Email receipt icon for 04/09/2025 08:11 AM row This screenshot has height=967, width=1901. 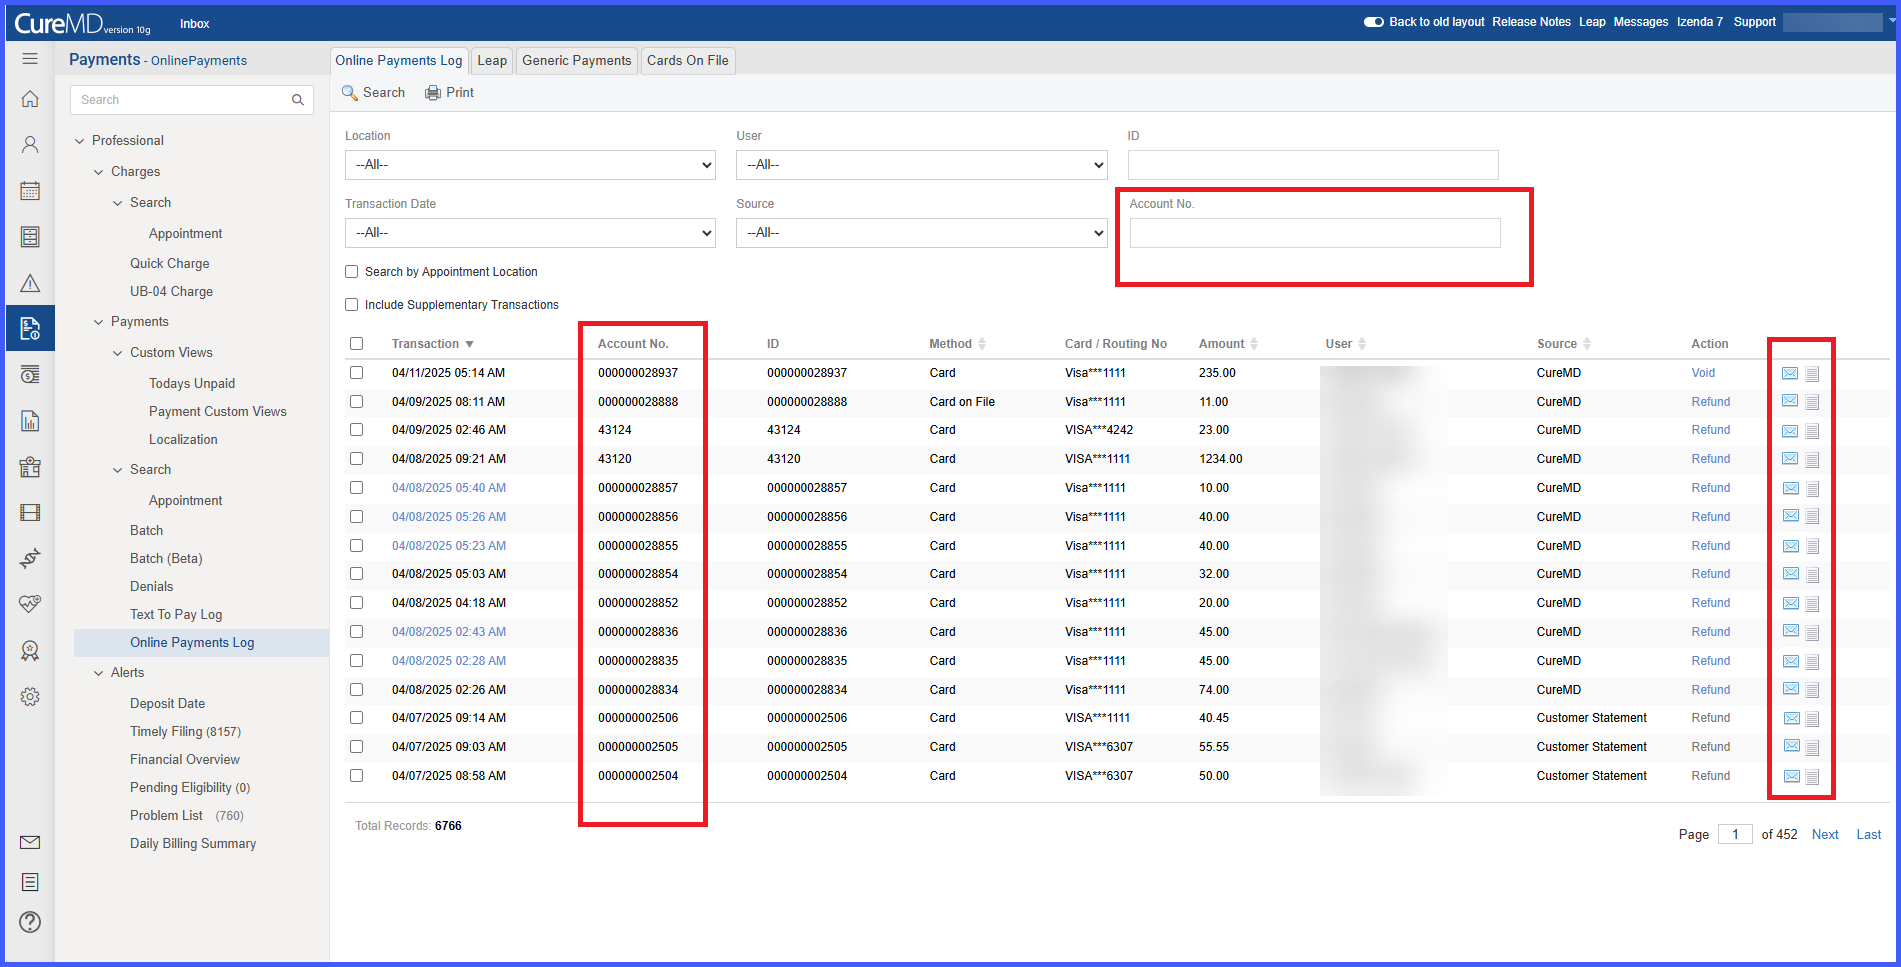pyautogui.click(x=1790, y=401)
